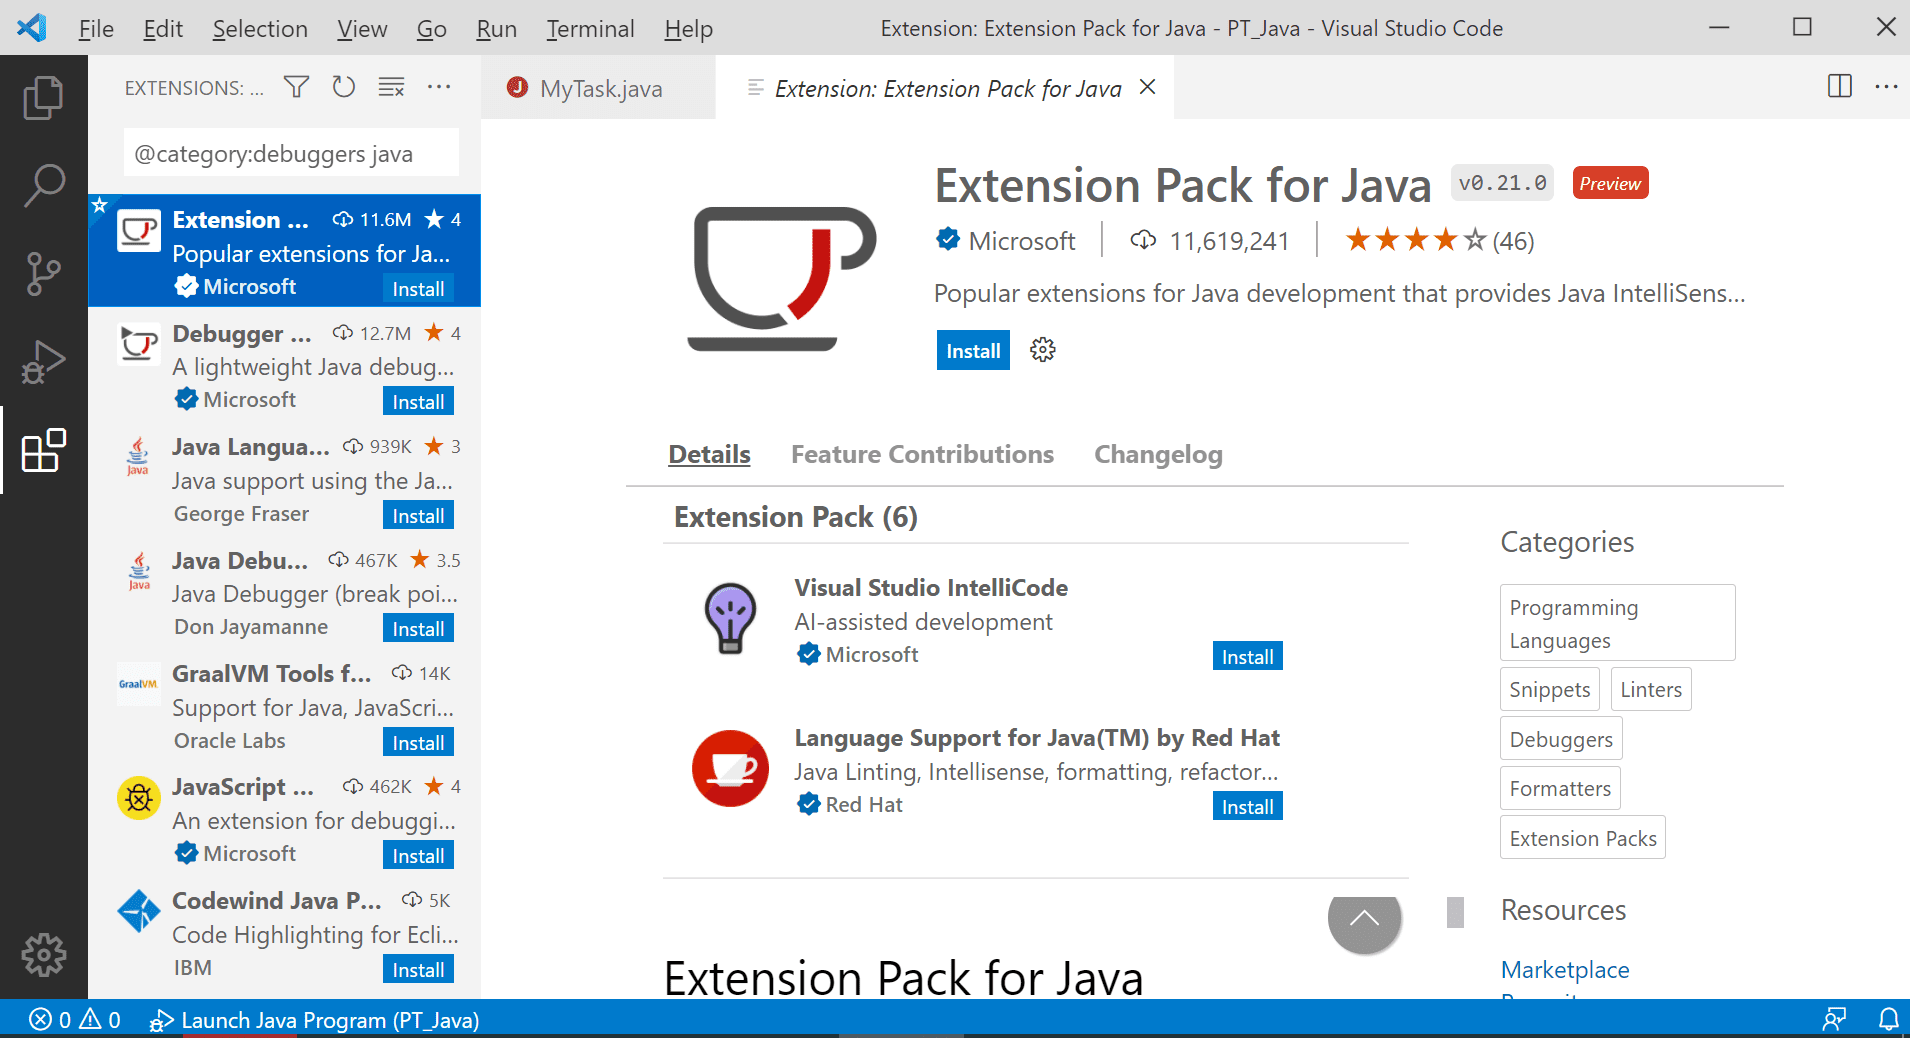Install Don Jayamanne's Java Debugger

[x=418, y=628]
